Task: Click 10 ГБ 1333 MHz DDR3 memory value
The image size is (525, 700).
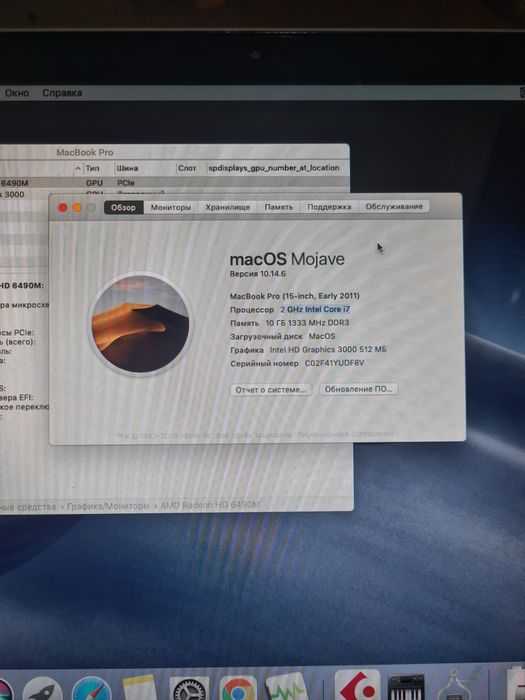Action: click(307, 322)
